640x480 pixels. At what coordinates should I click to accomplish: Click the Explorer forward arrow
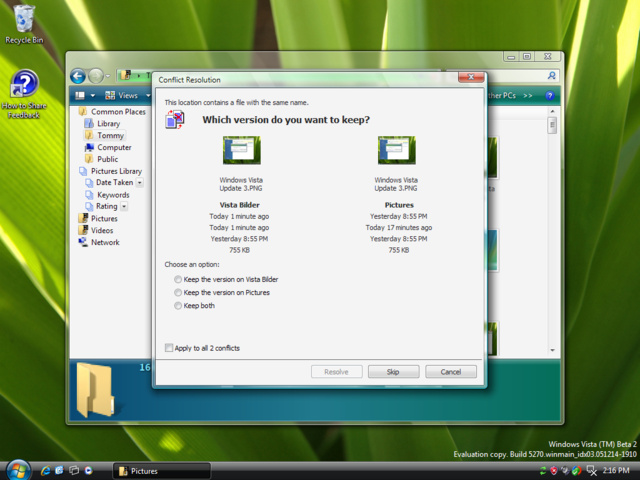coord(96,76)
